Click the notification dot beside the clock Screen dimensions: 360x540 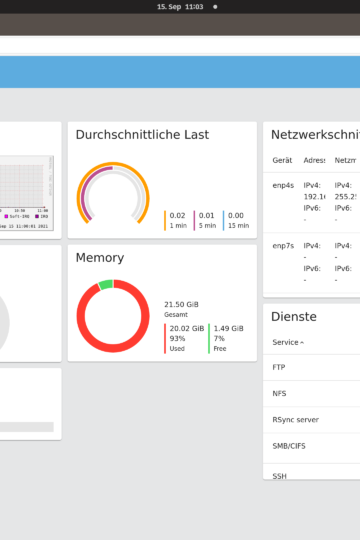(x=215, y=7)
